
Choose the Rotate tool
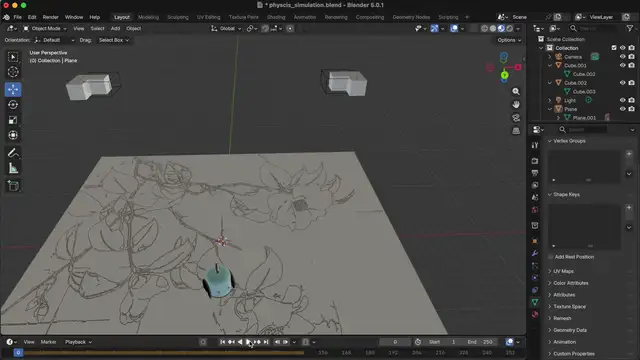coord(13,105)
